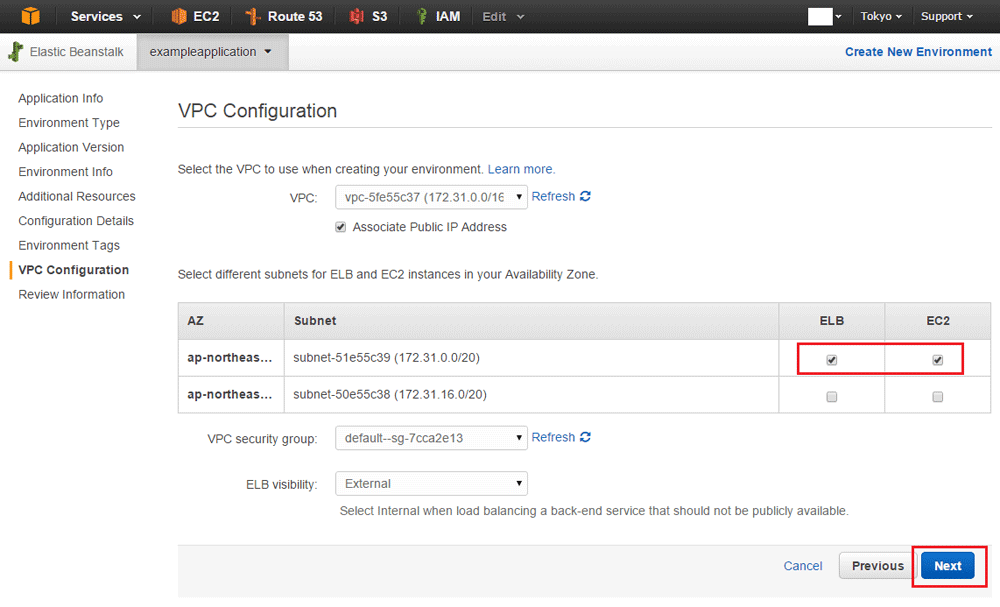Open the VPC security group dropdown

[x=431, y=438]
